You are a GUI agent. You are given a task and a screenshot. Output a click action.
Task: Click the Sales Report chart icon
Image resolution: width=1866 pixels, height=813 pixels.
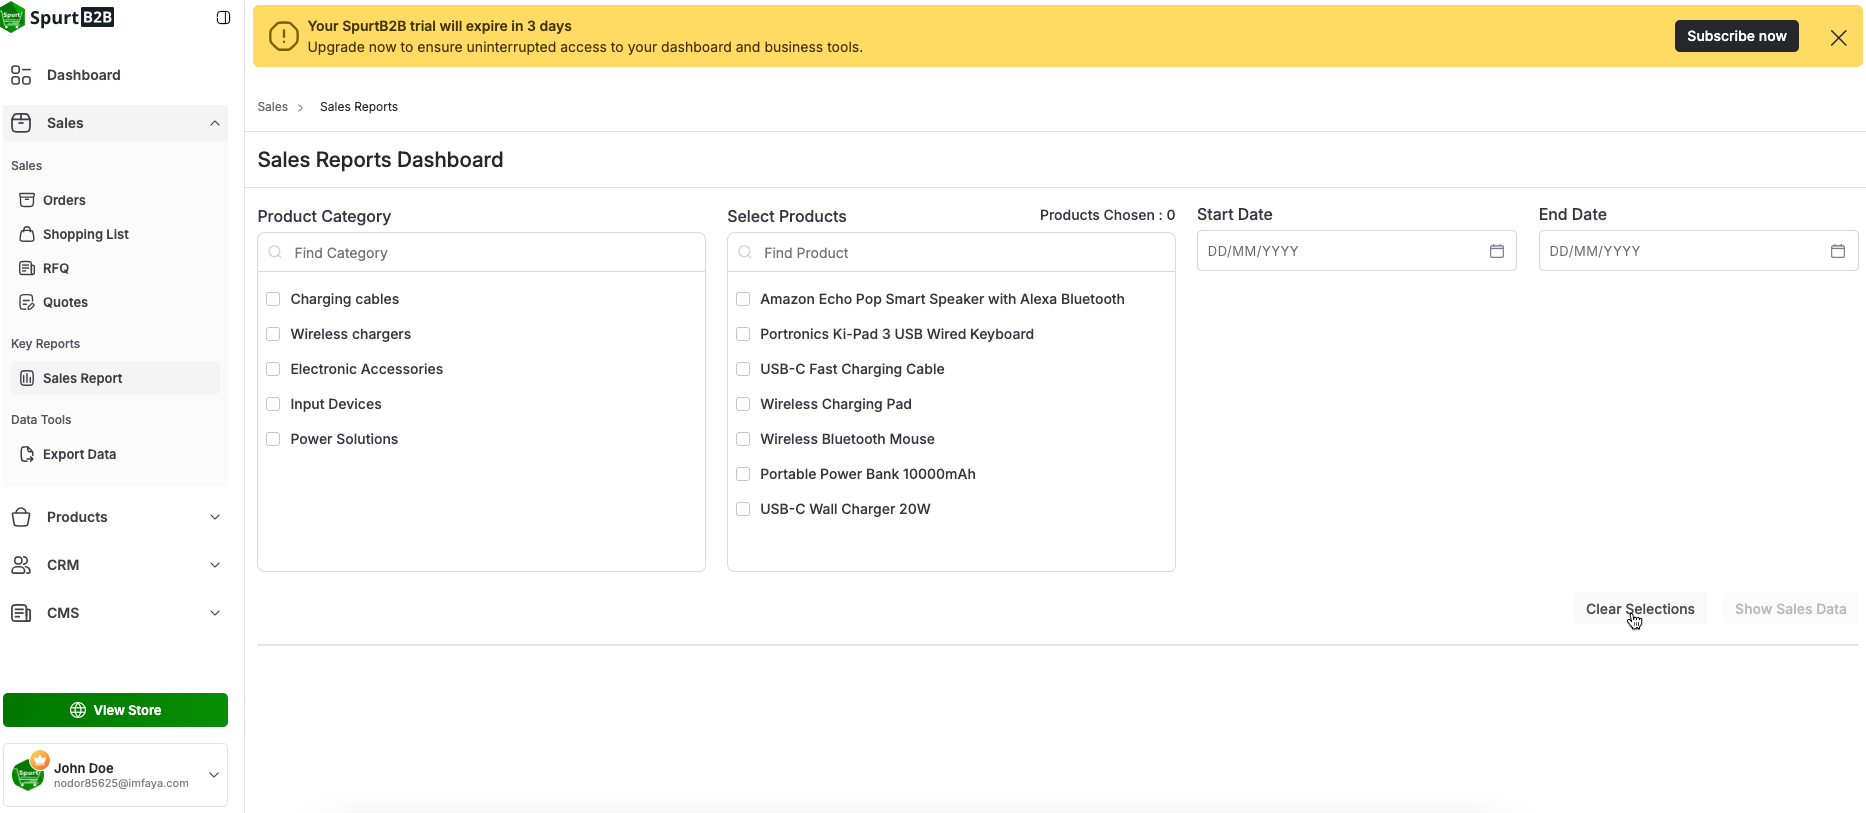[x=27, y=378]
